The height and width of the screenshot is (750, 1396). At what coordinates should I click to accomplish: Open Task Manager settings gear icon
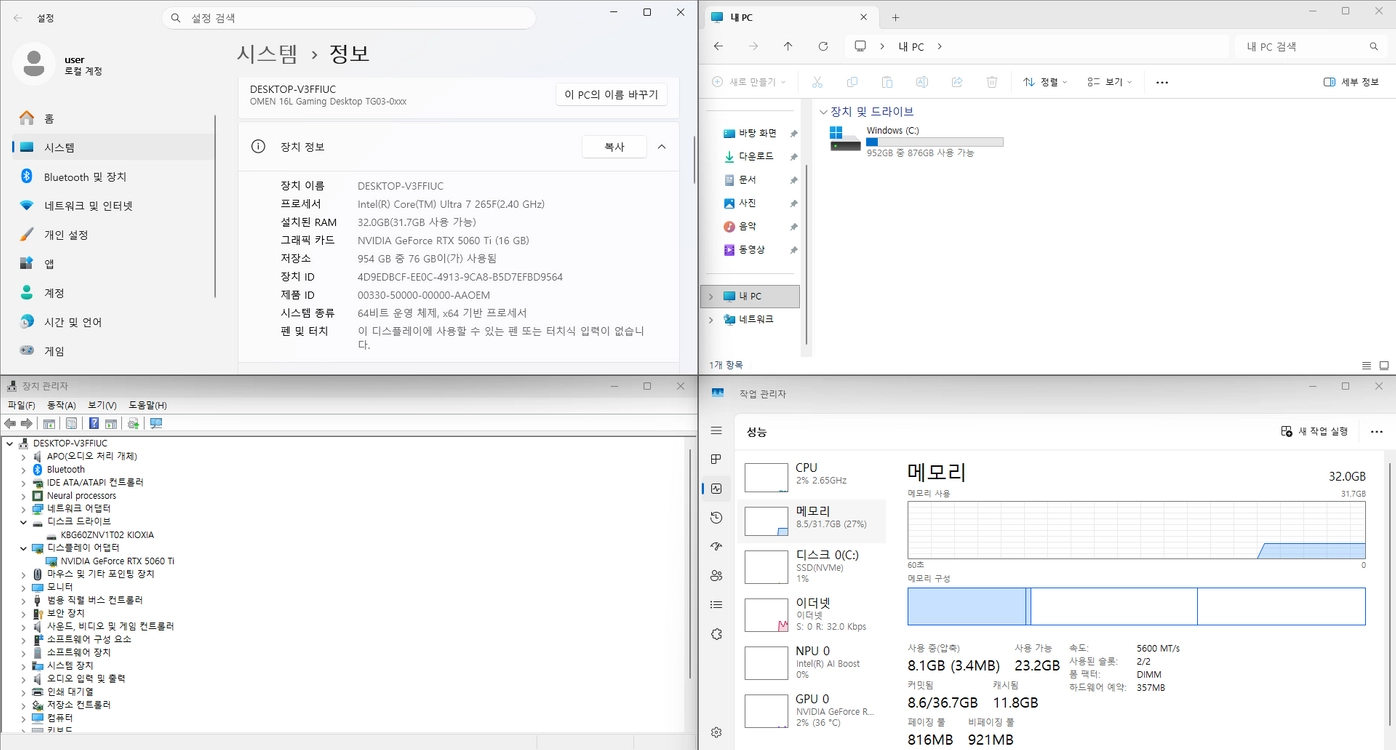[716, 732]
